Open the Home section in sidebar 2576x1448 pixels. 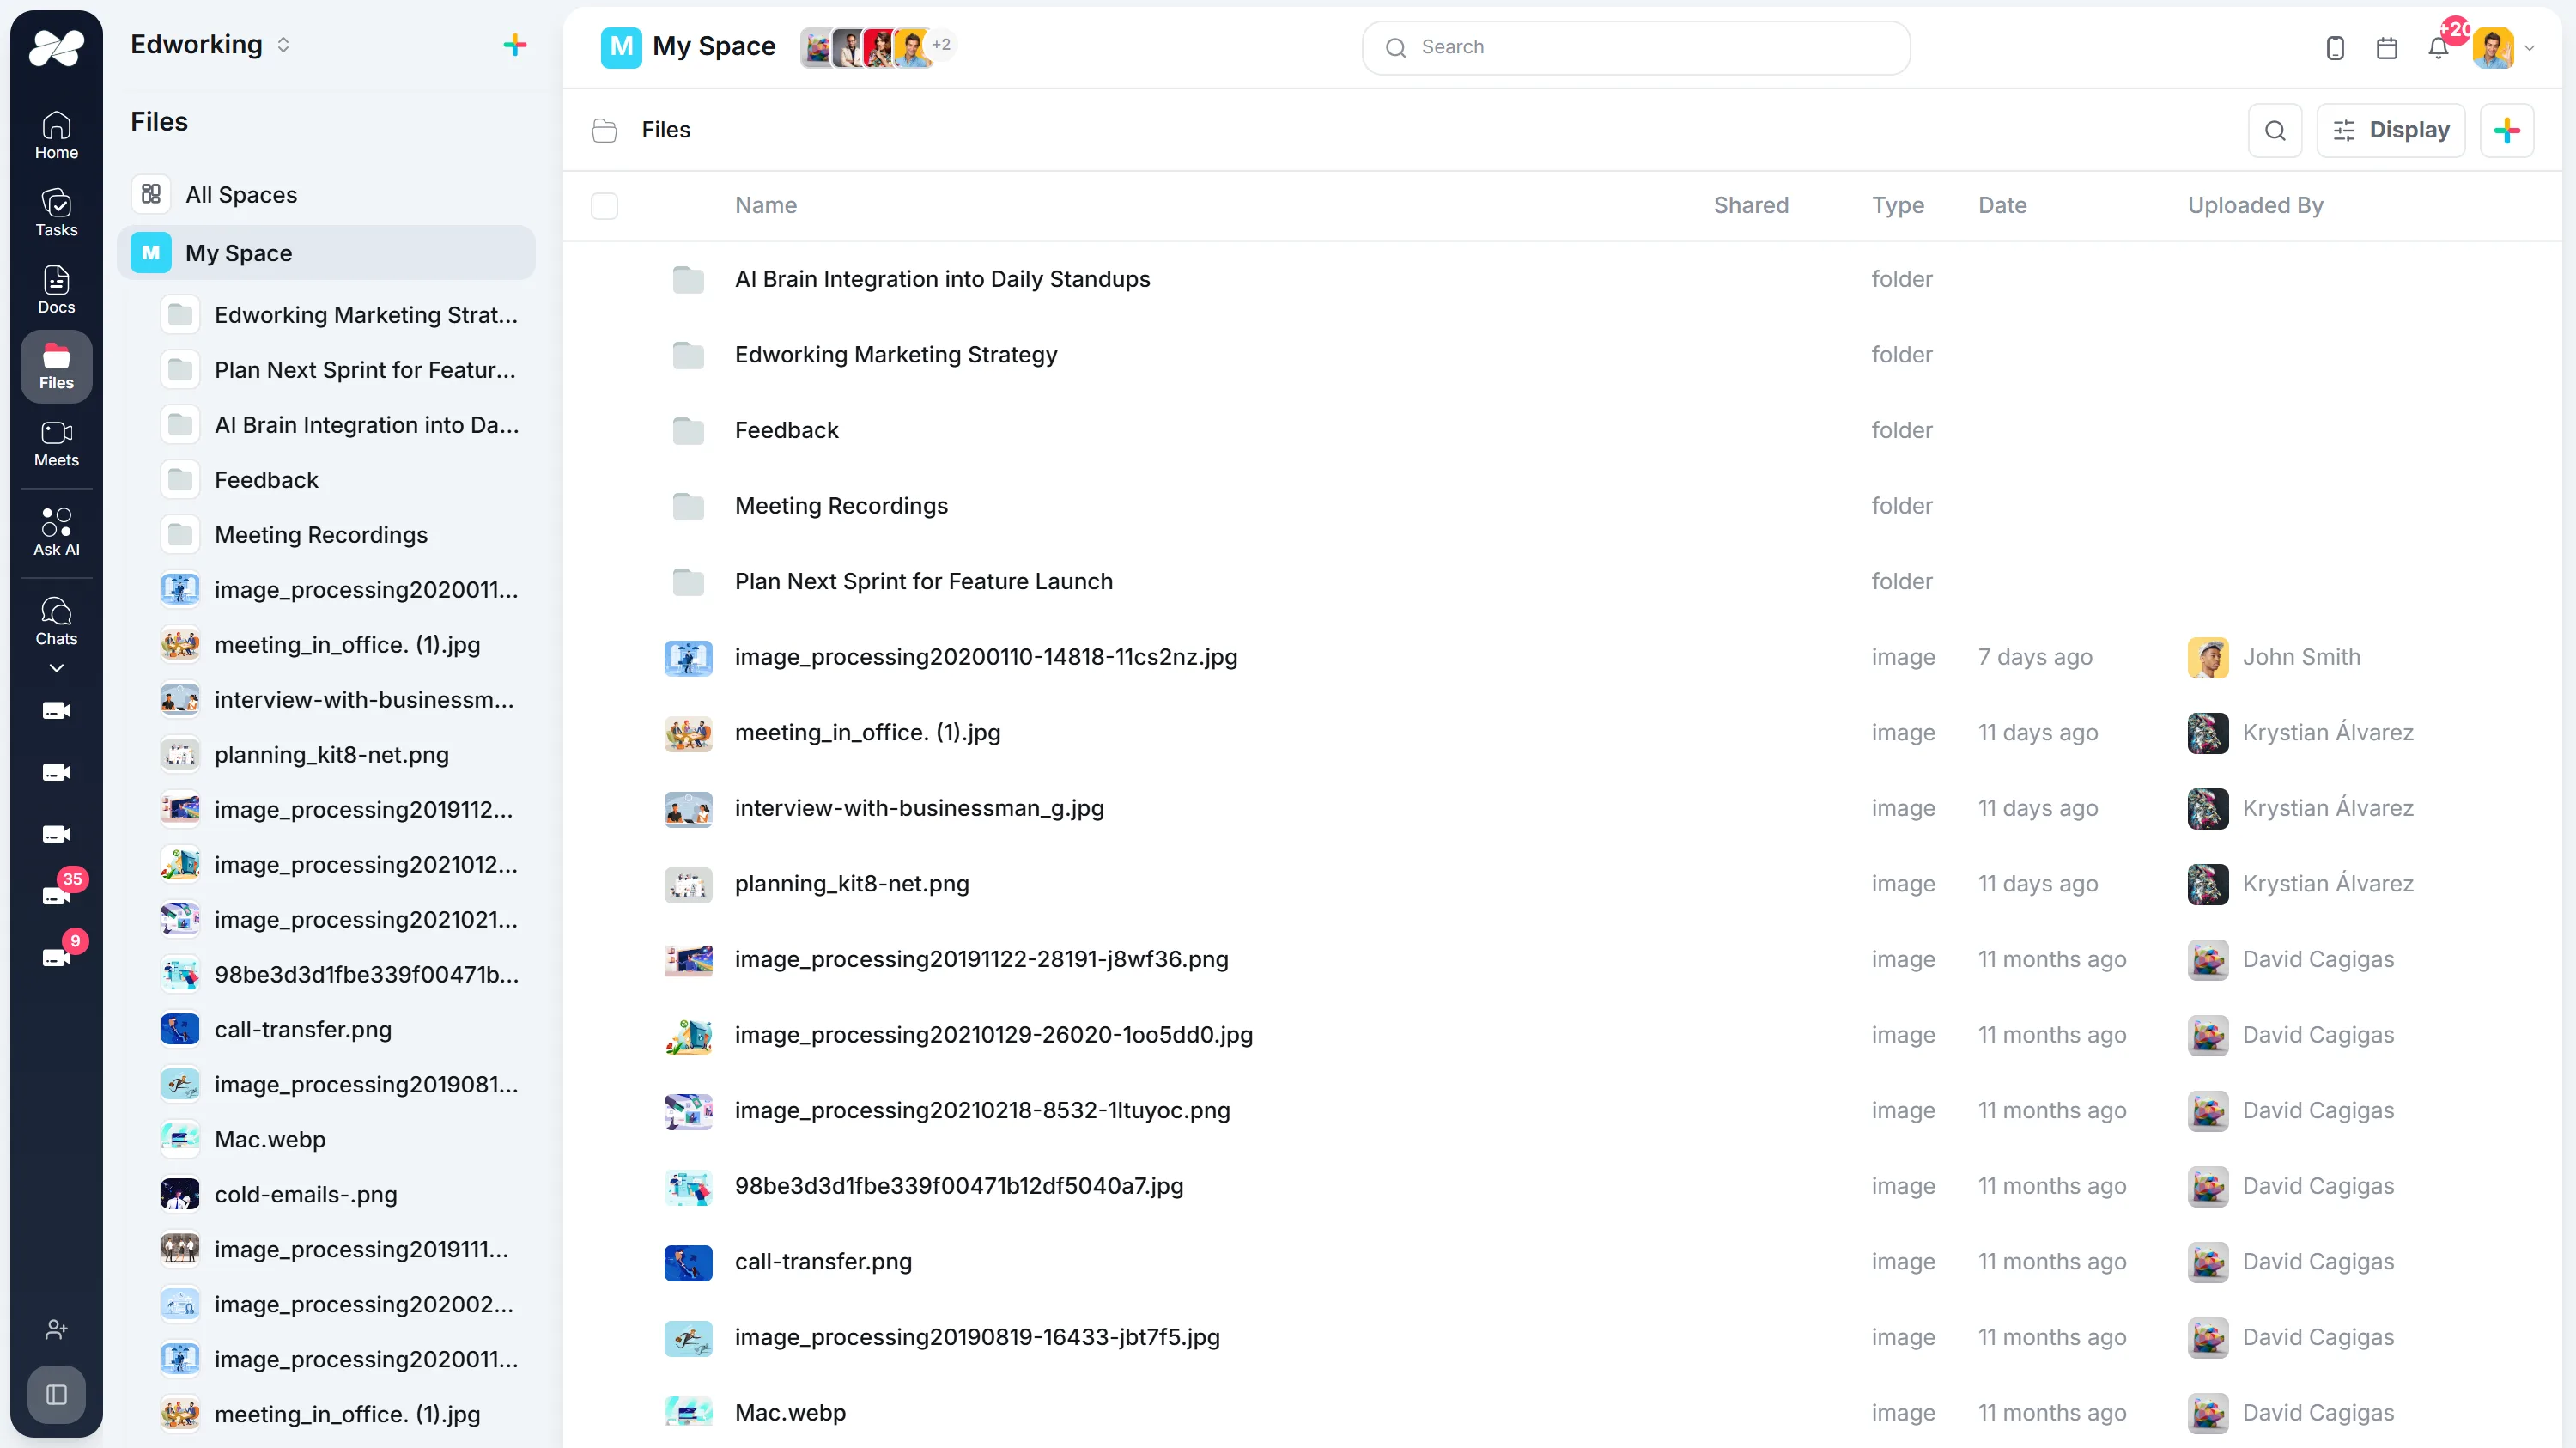[x=56, y=135]
